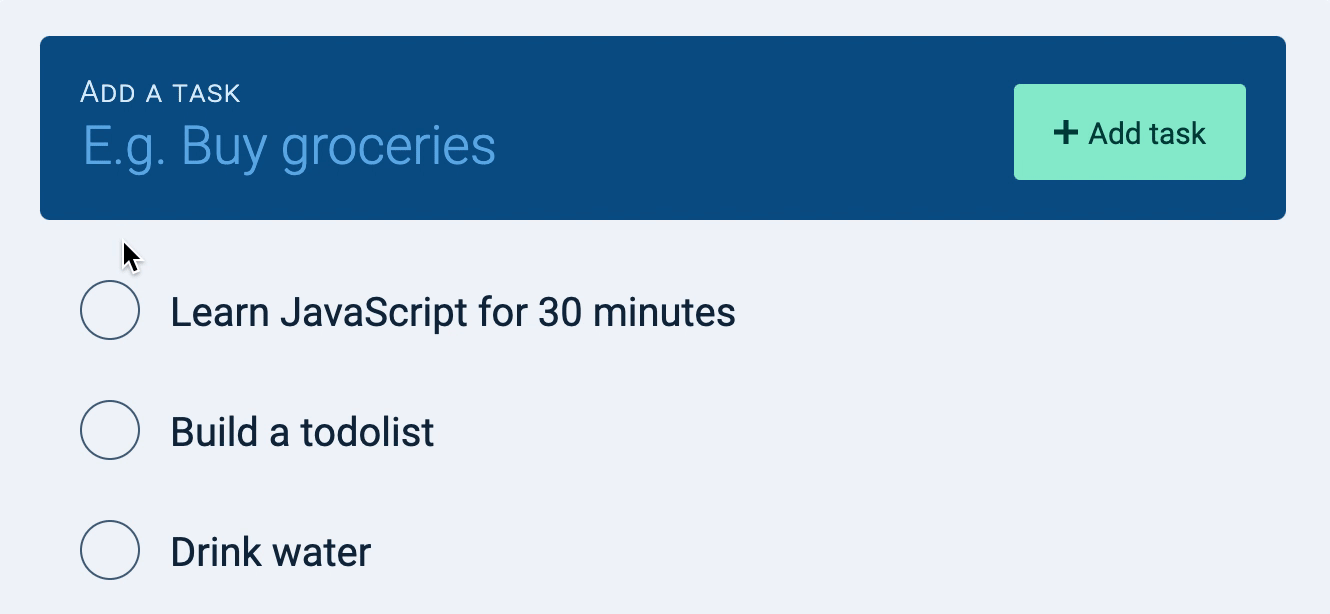Click the plus icon on Add task button

click(1066, 131)
